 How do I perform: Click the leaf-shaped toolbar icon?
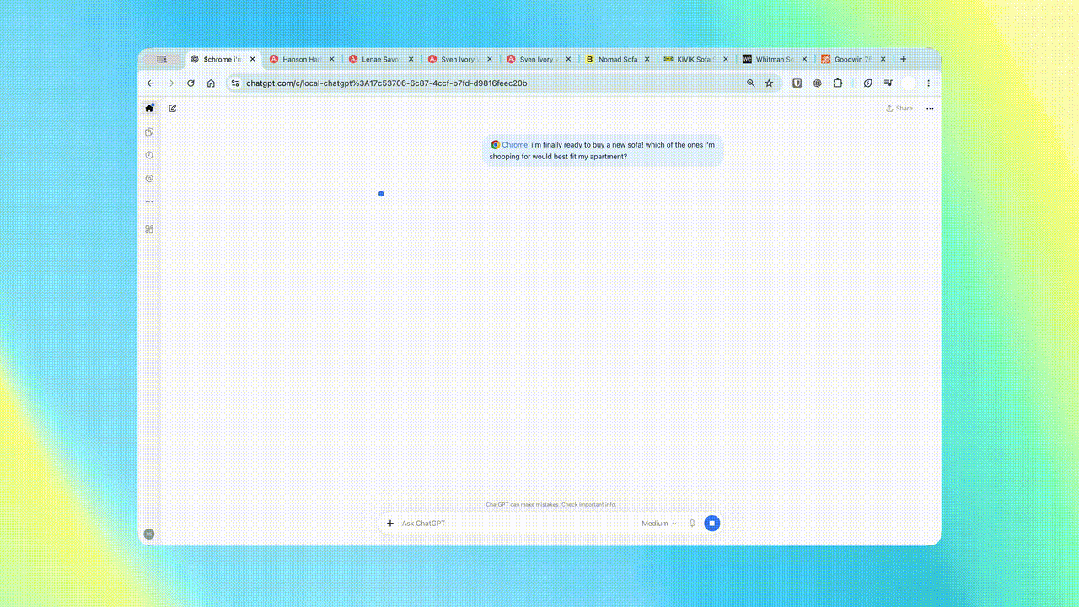click(x=868, y=83)
